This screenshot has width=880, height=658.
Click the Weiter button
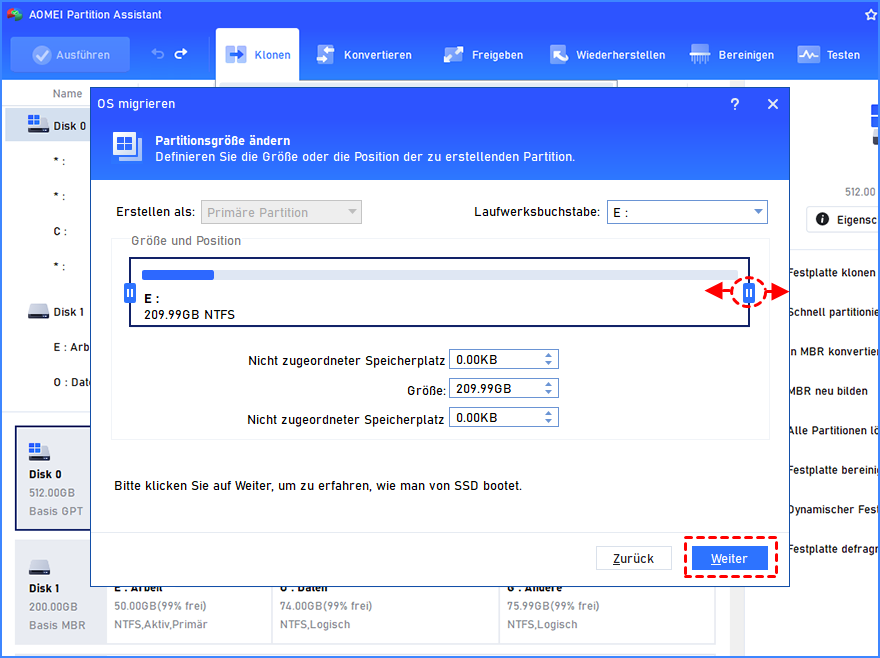[730, 559]
